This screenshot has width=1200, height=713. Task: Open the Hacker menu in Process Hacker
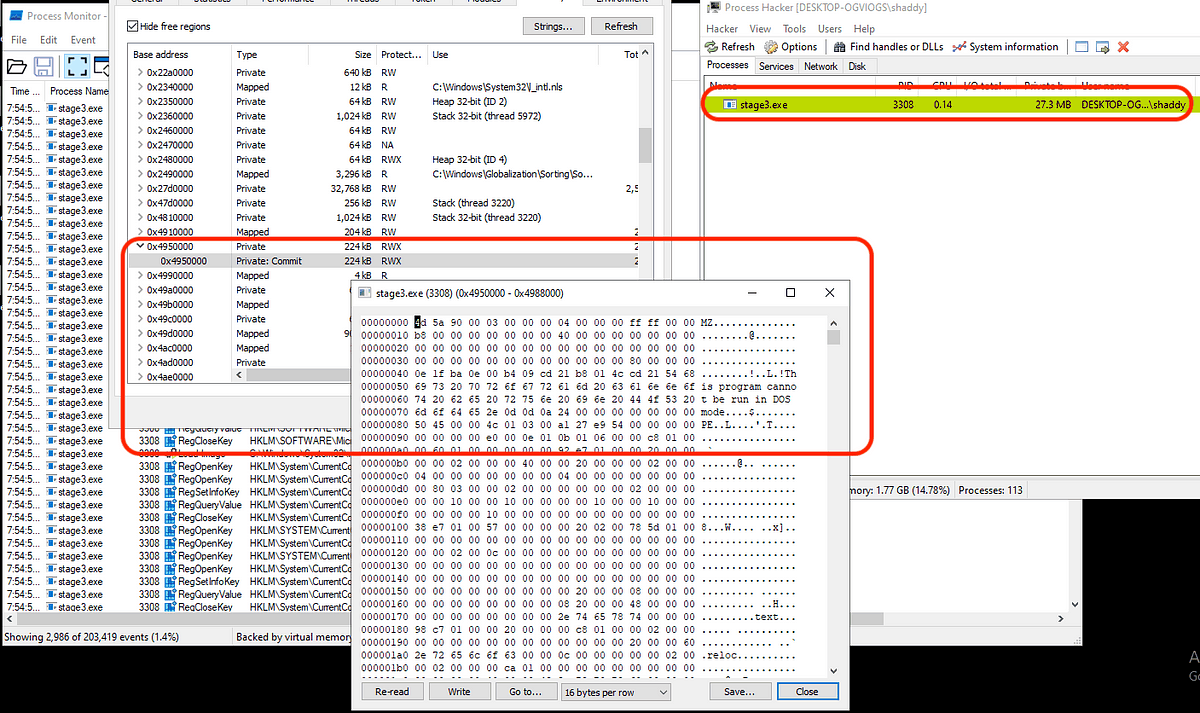click(722, 29)
